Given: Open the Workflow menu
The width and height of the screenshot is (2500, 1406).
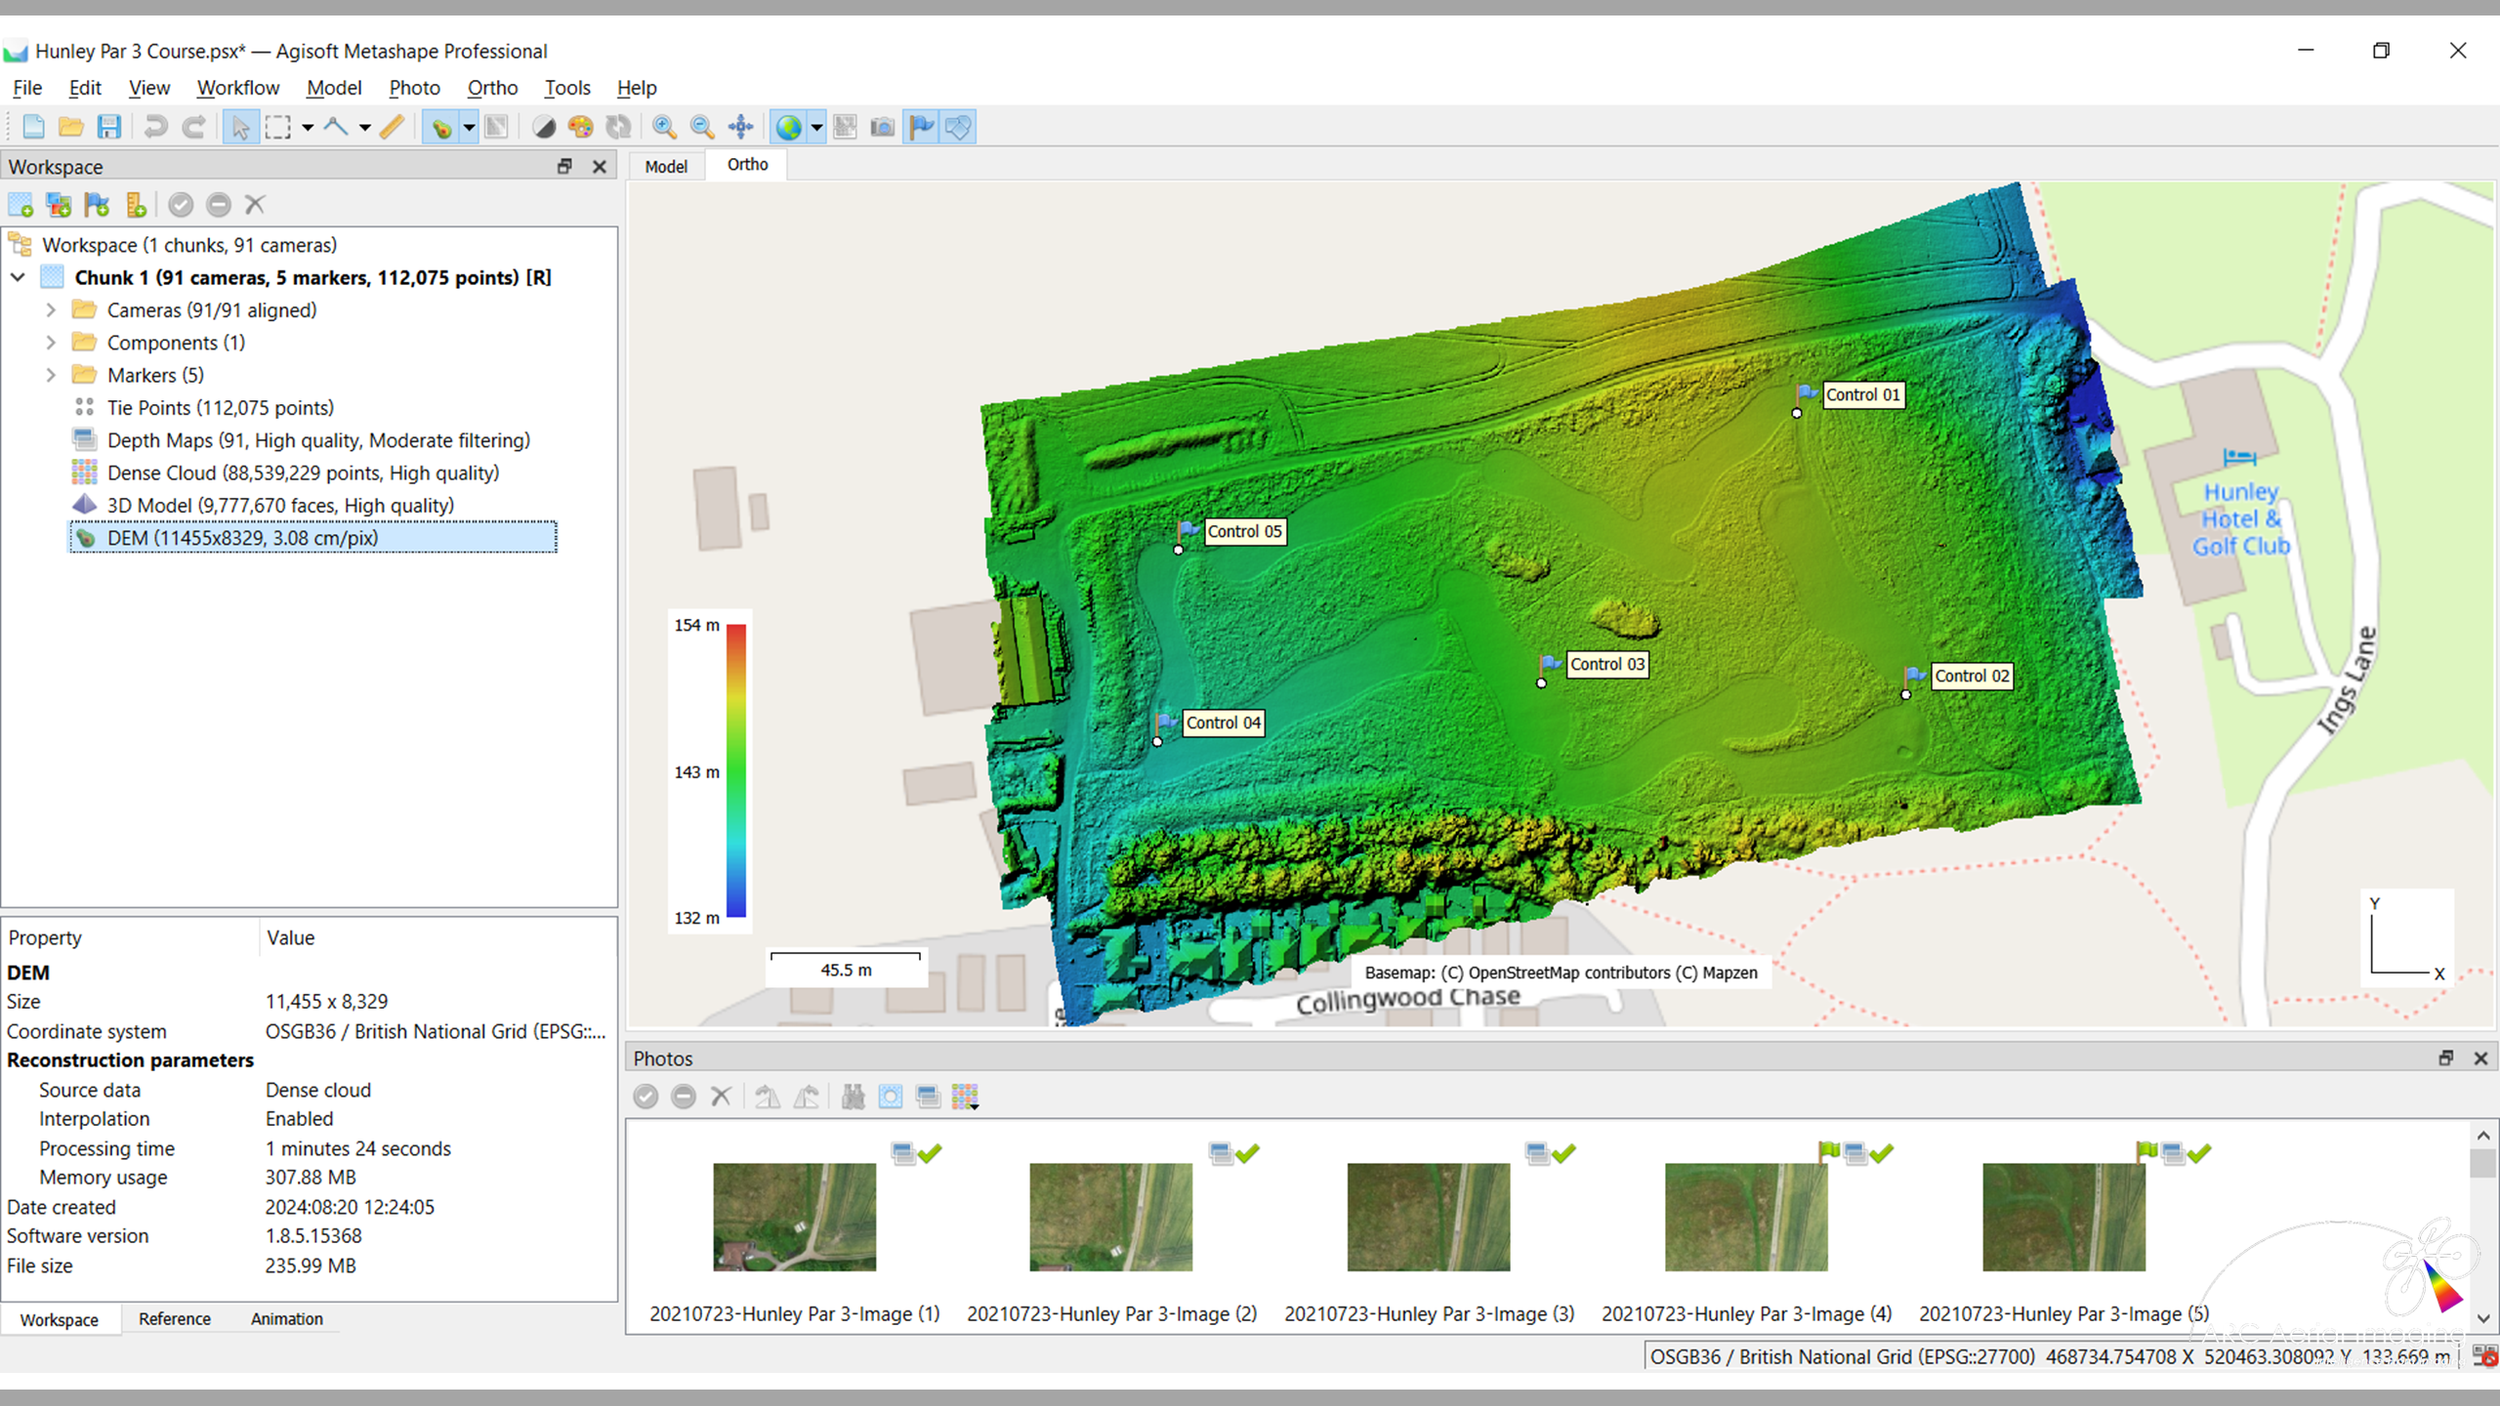Looking at the screenshot, I should click(237, 88).
